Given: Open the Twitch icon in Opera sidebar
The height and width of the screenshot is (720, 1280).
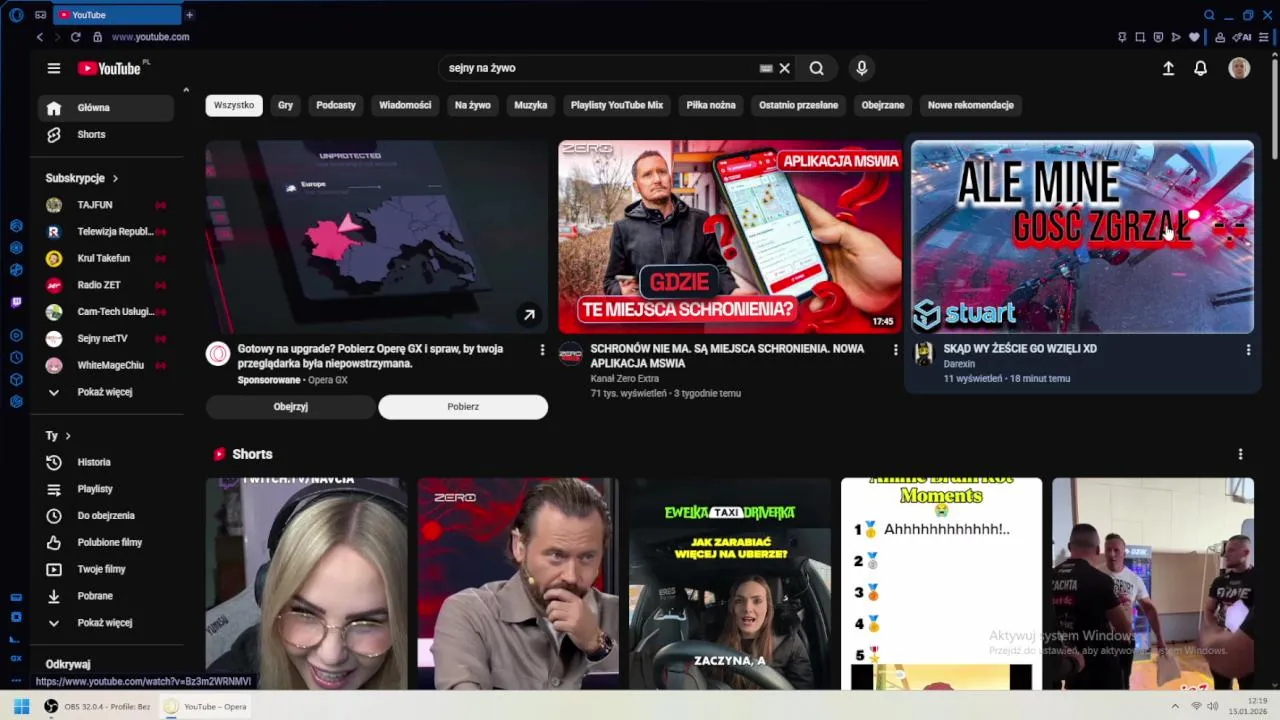Looking at the screenshot, I should click(16, 302).
